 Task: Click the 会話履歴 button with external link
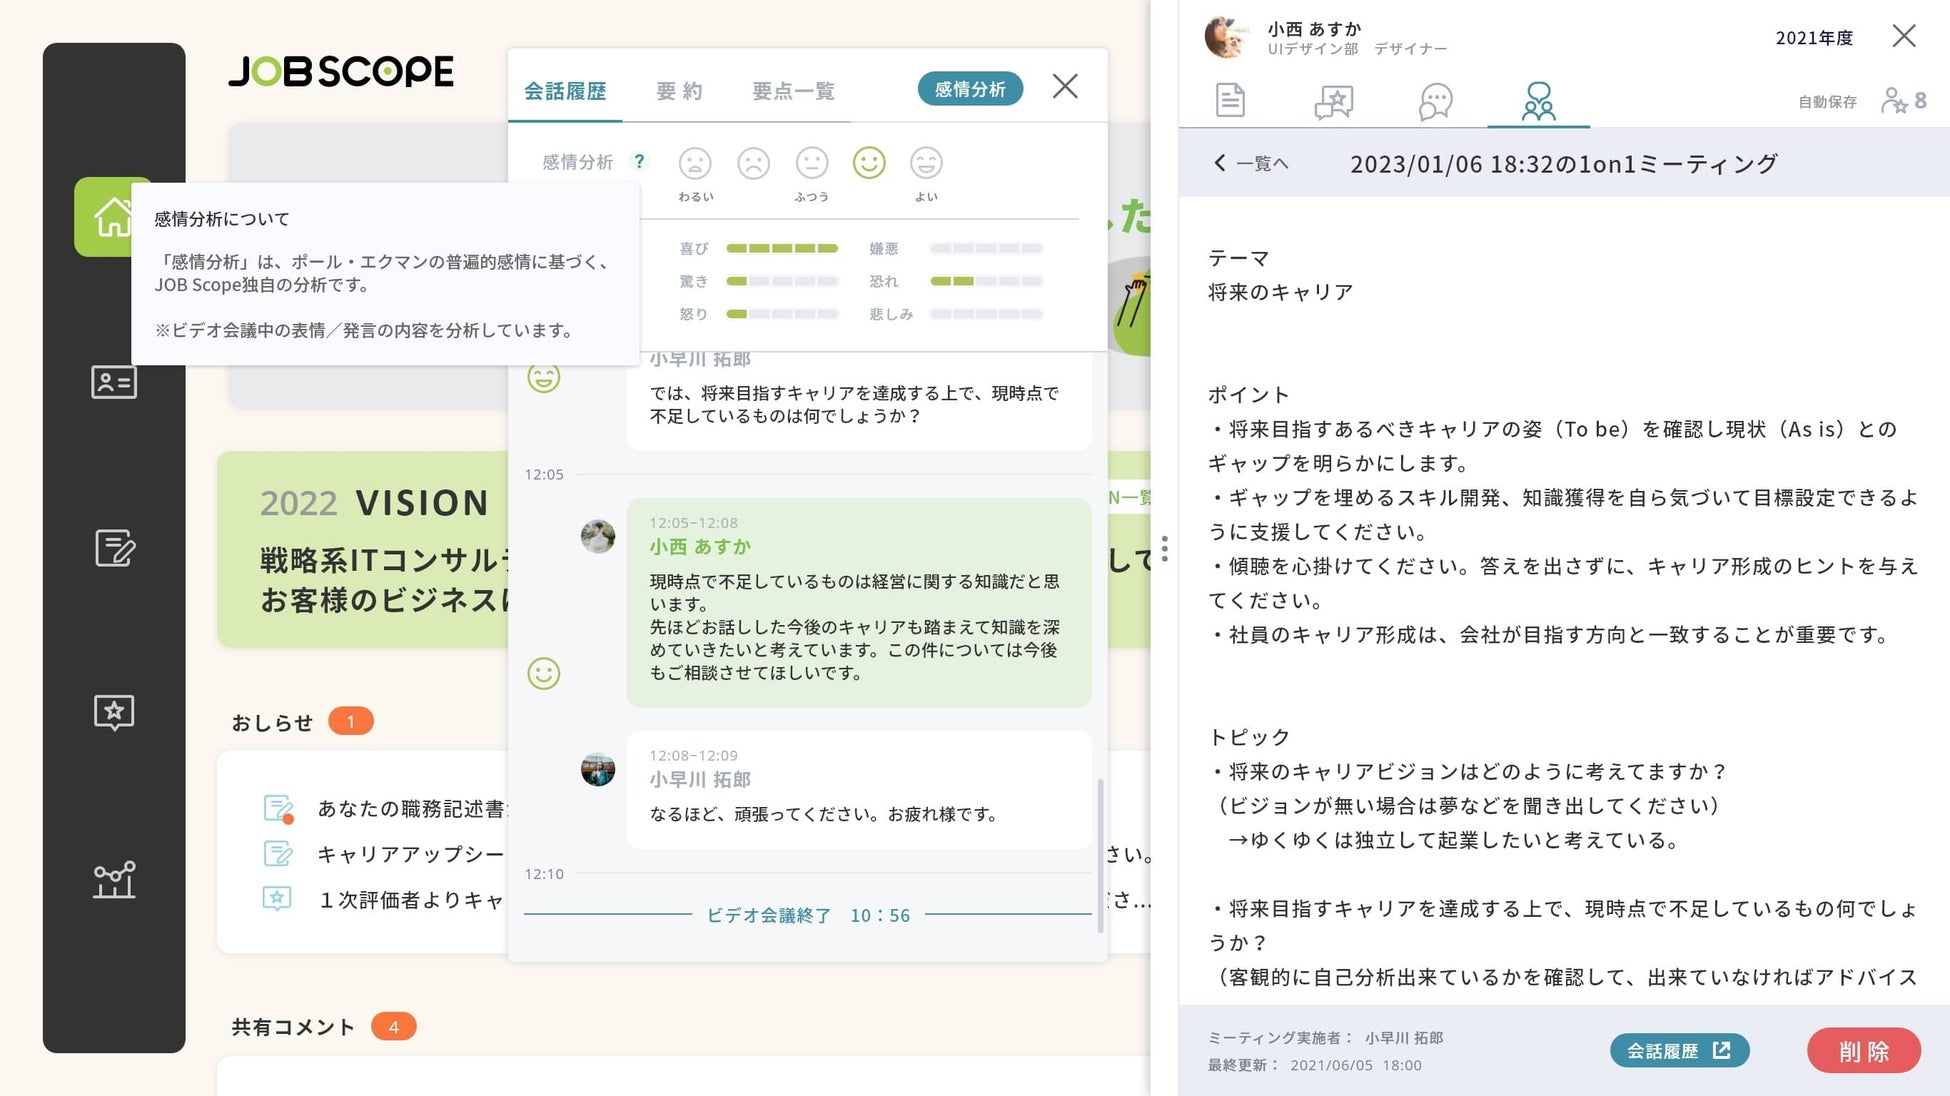1678,1050
